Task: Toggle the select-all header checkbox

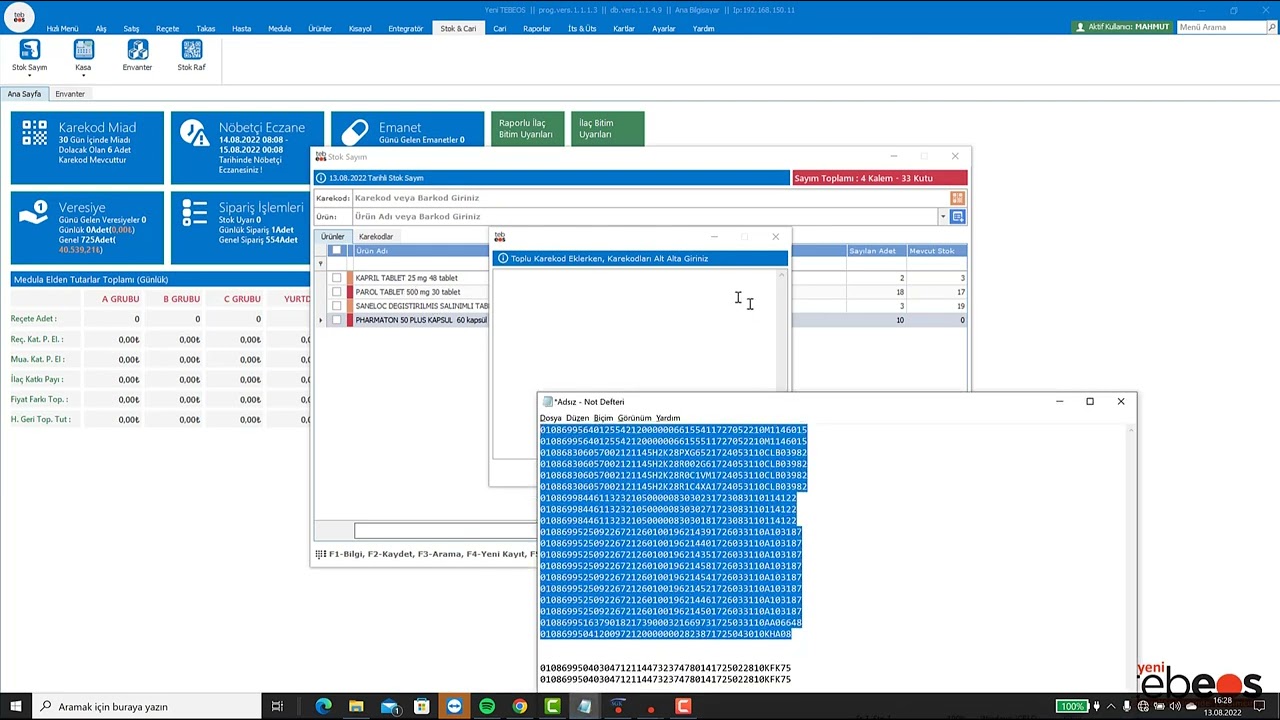Action: point(336,250)
